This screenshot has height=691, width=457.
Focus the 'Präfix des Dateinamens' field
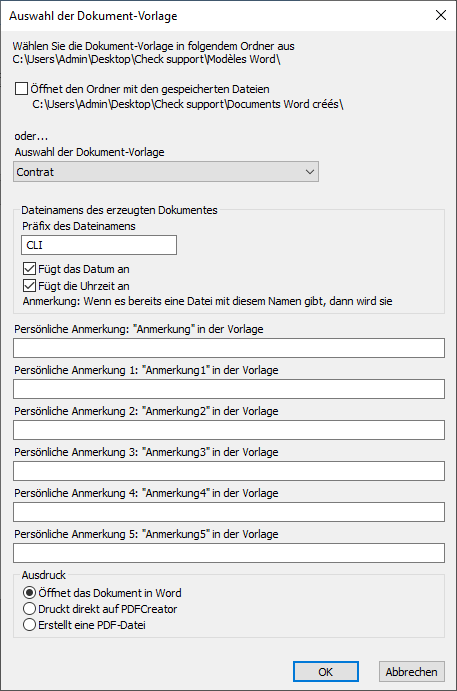99,245
